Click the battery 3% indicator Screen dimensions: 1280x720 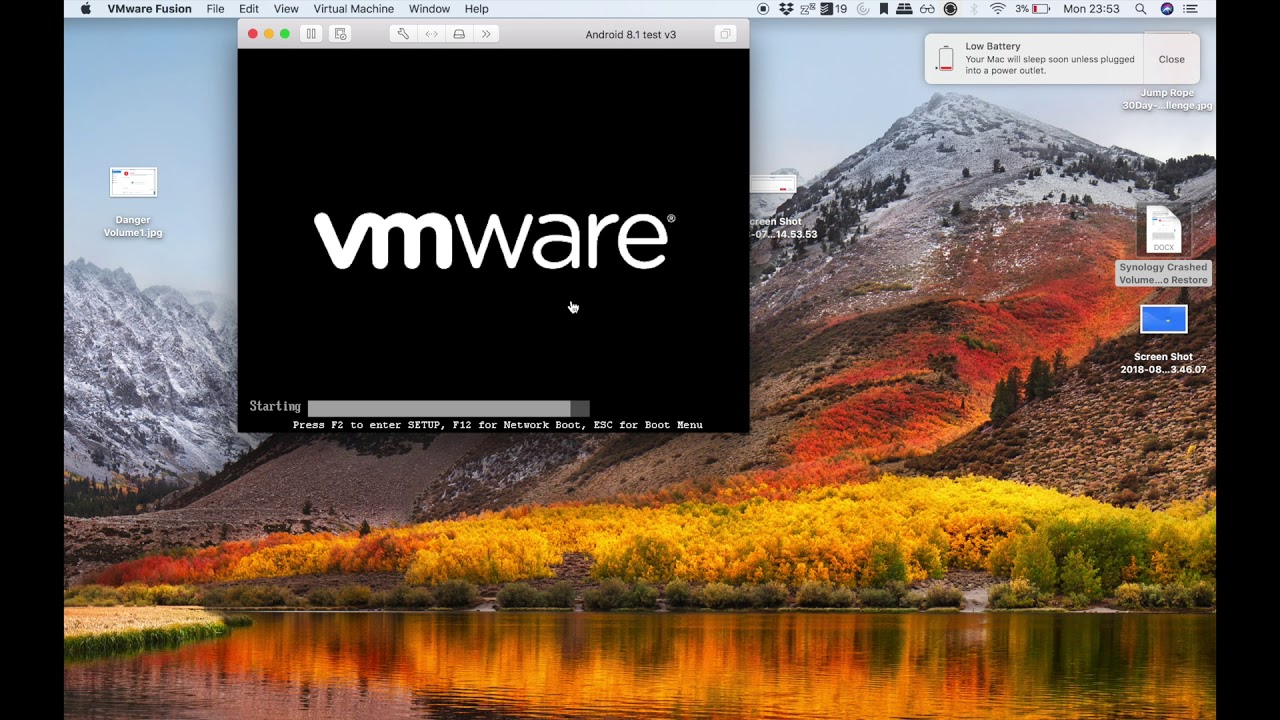click(x=1032, y=9)
